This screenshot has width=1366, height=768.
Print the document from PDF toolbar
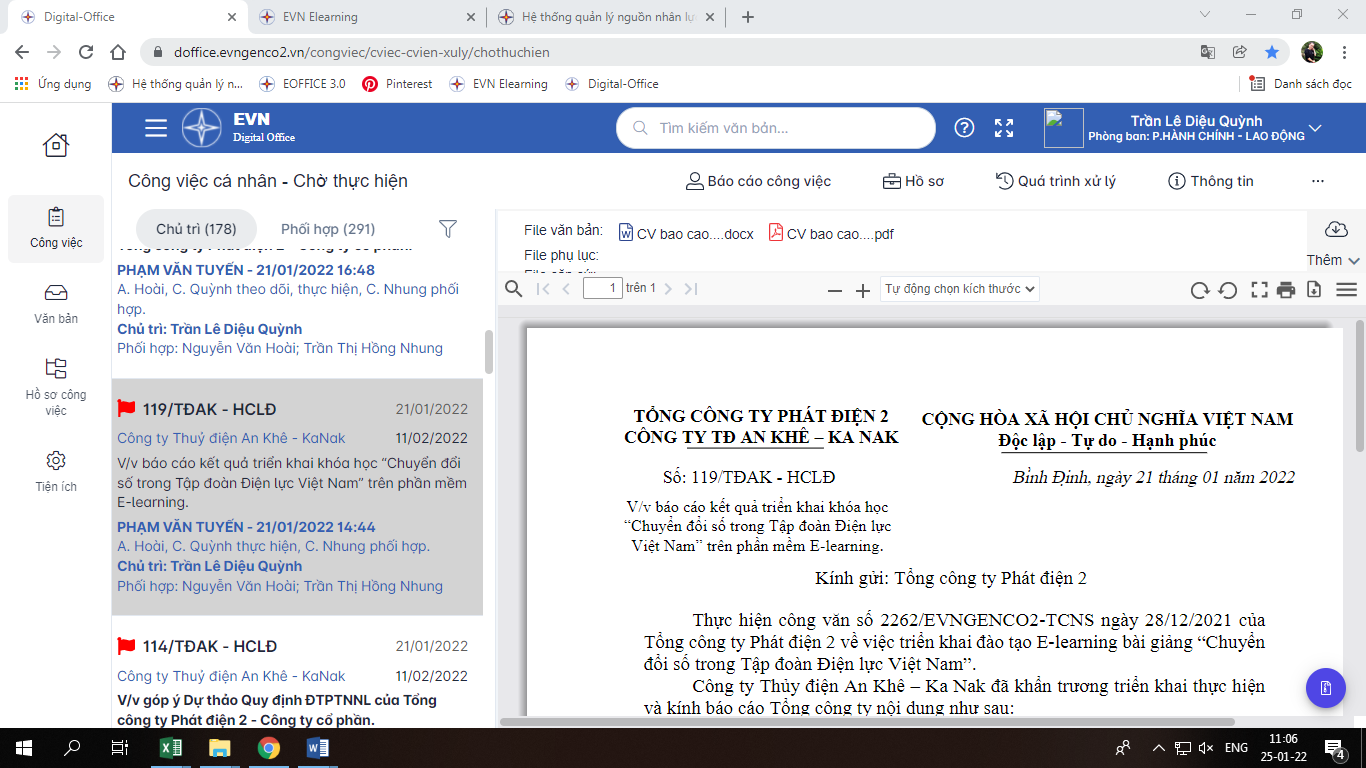tap(1286, 290)
